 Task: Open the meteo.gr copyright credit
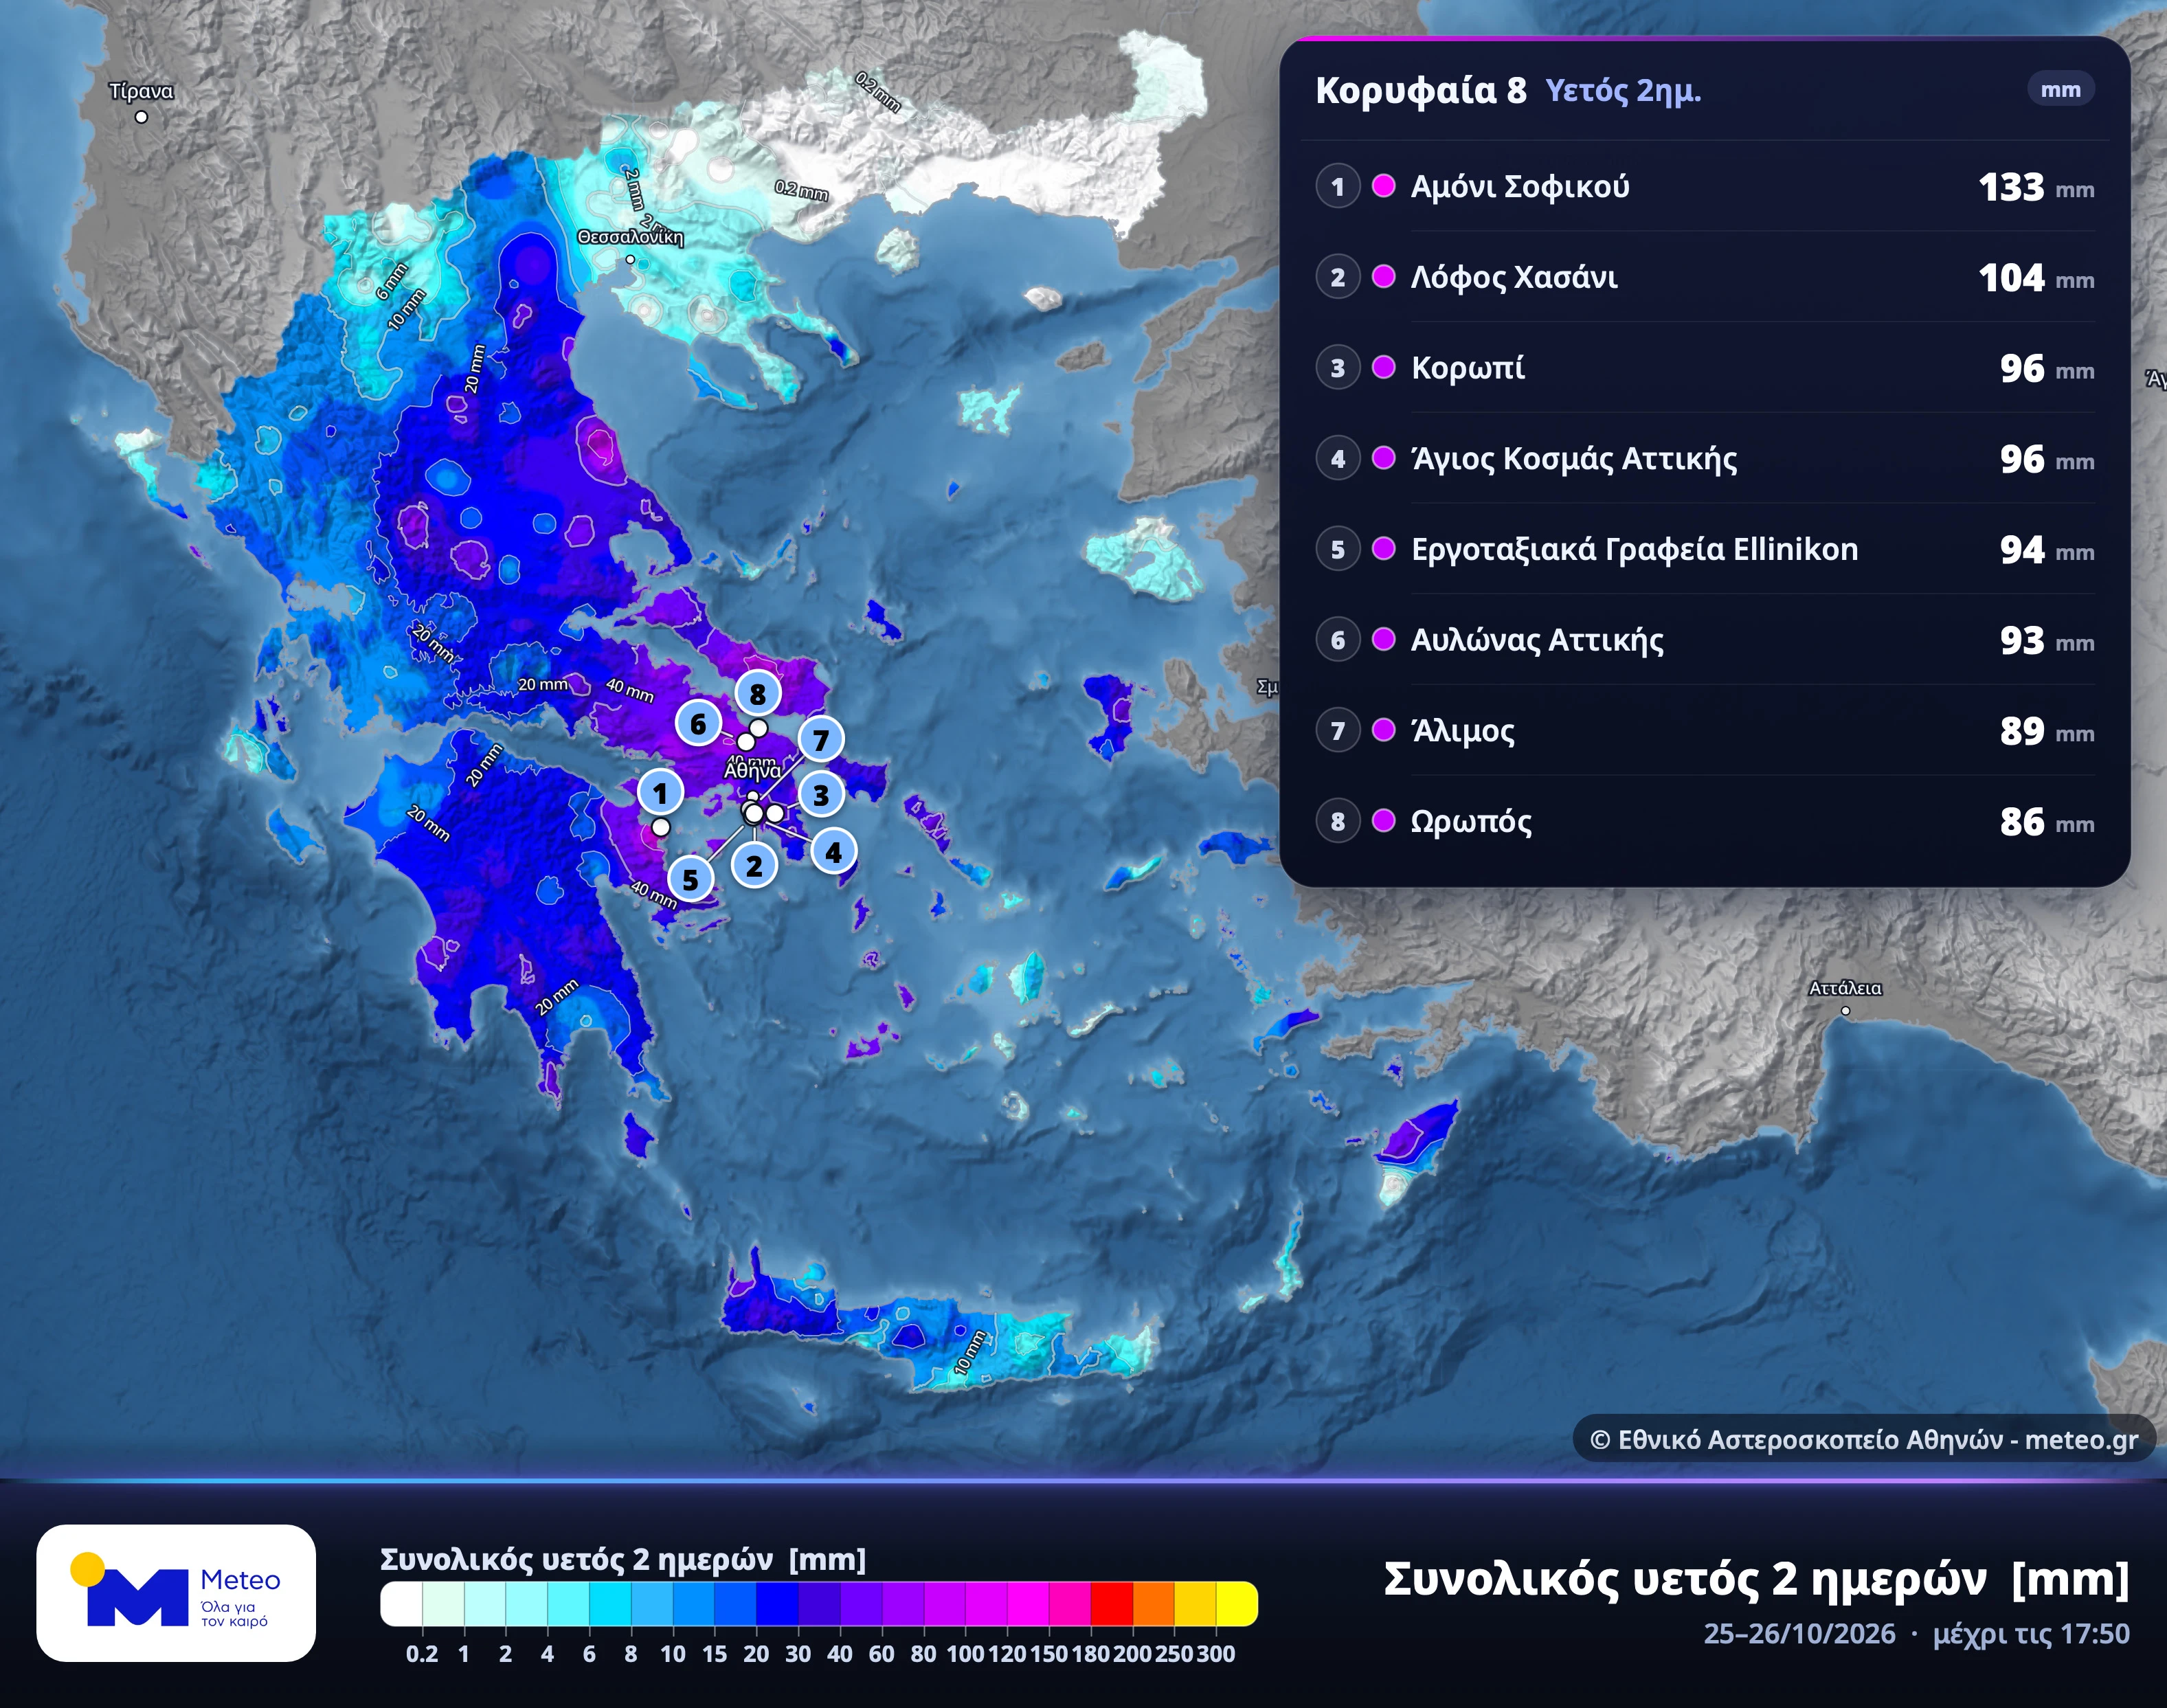click(1864, 1439)
